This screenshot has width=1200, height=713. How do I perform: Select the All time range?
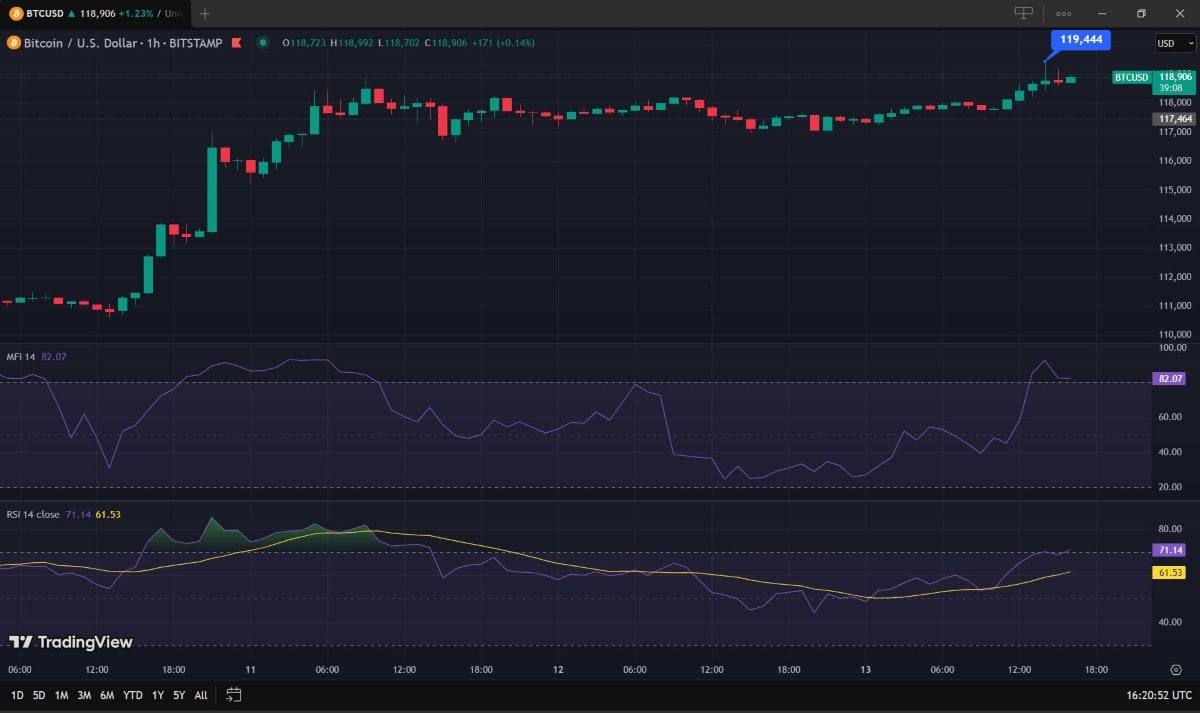[x=201, y=695]
